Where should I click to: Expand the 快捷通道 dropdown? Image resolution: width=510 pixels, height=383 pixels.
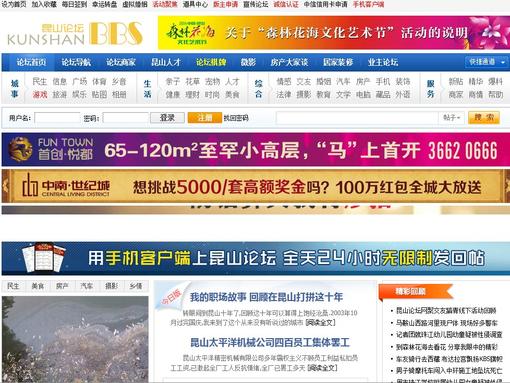point(486,62)
